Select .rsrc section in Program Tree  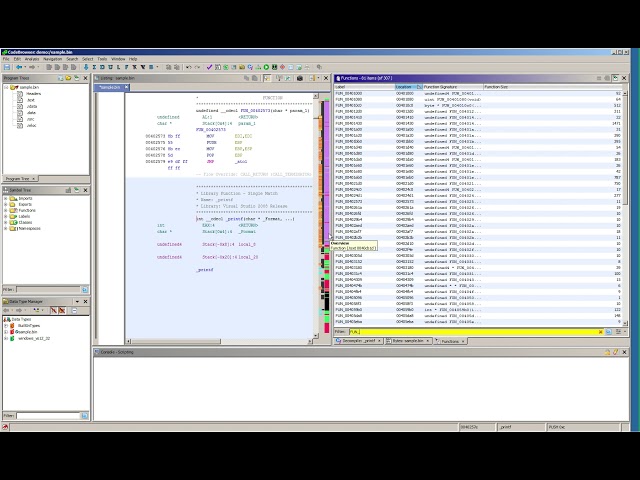pos(30,119)
